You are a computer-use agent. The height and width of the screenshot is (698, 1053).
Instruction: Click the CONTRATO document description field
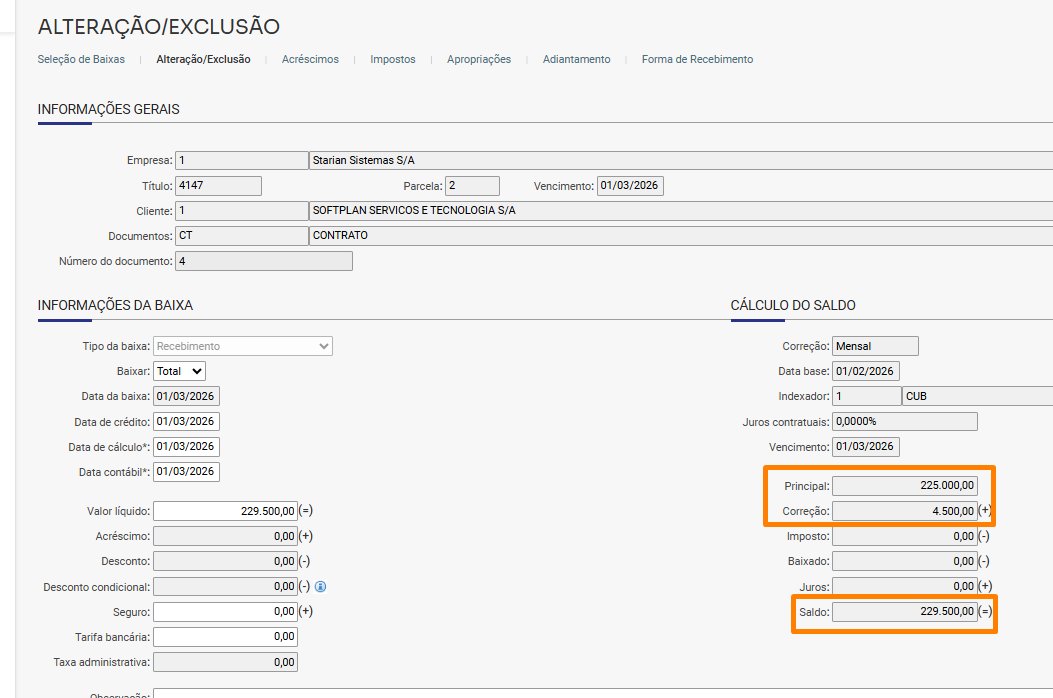click(x=681, y=235)
